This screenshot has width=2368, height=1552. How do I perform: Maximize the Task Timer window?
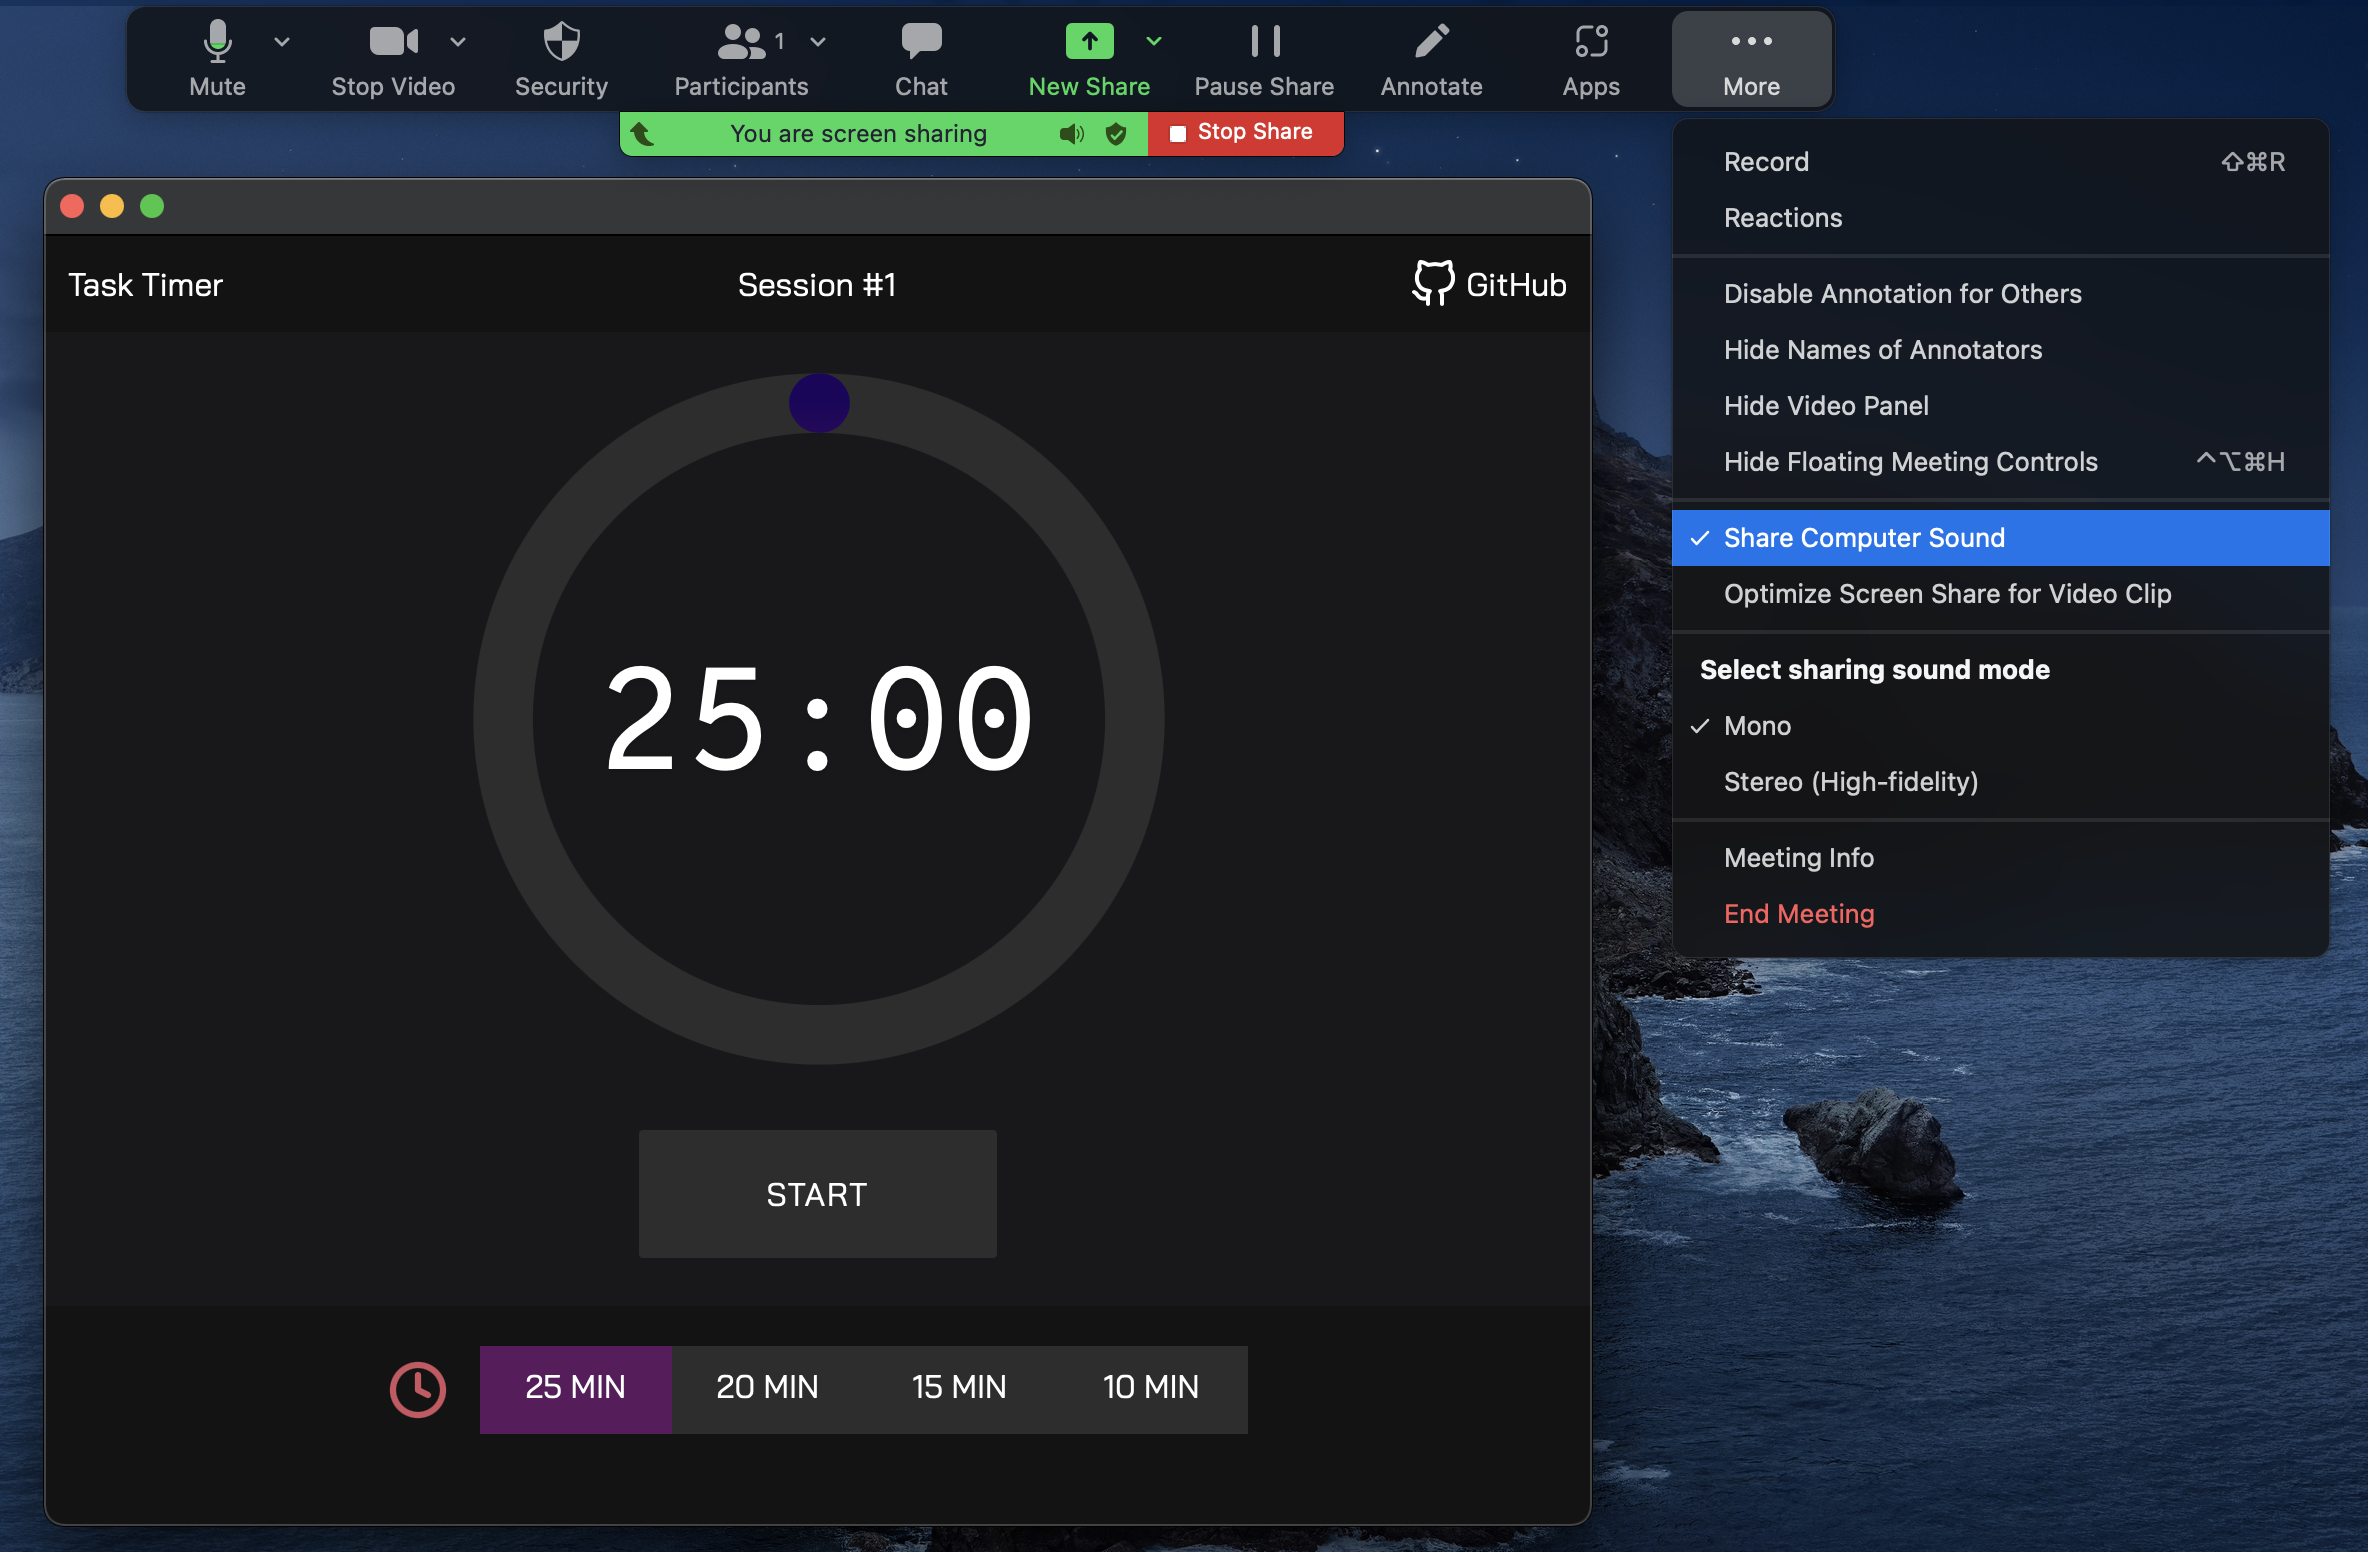pyautogui.click(x=152, y=206)
